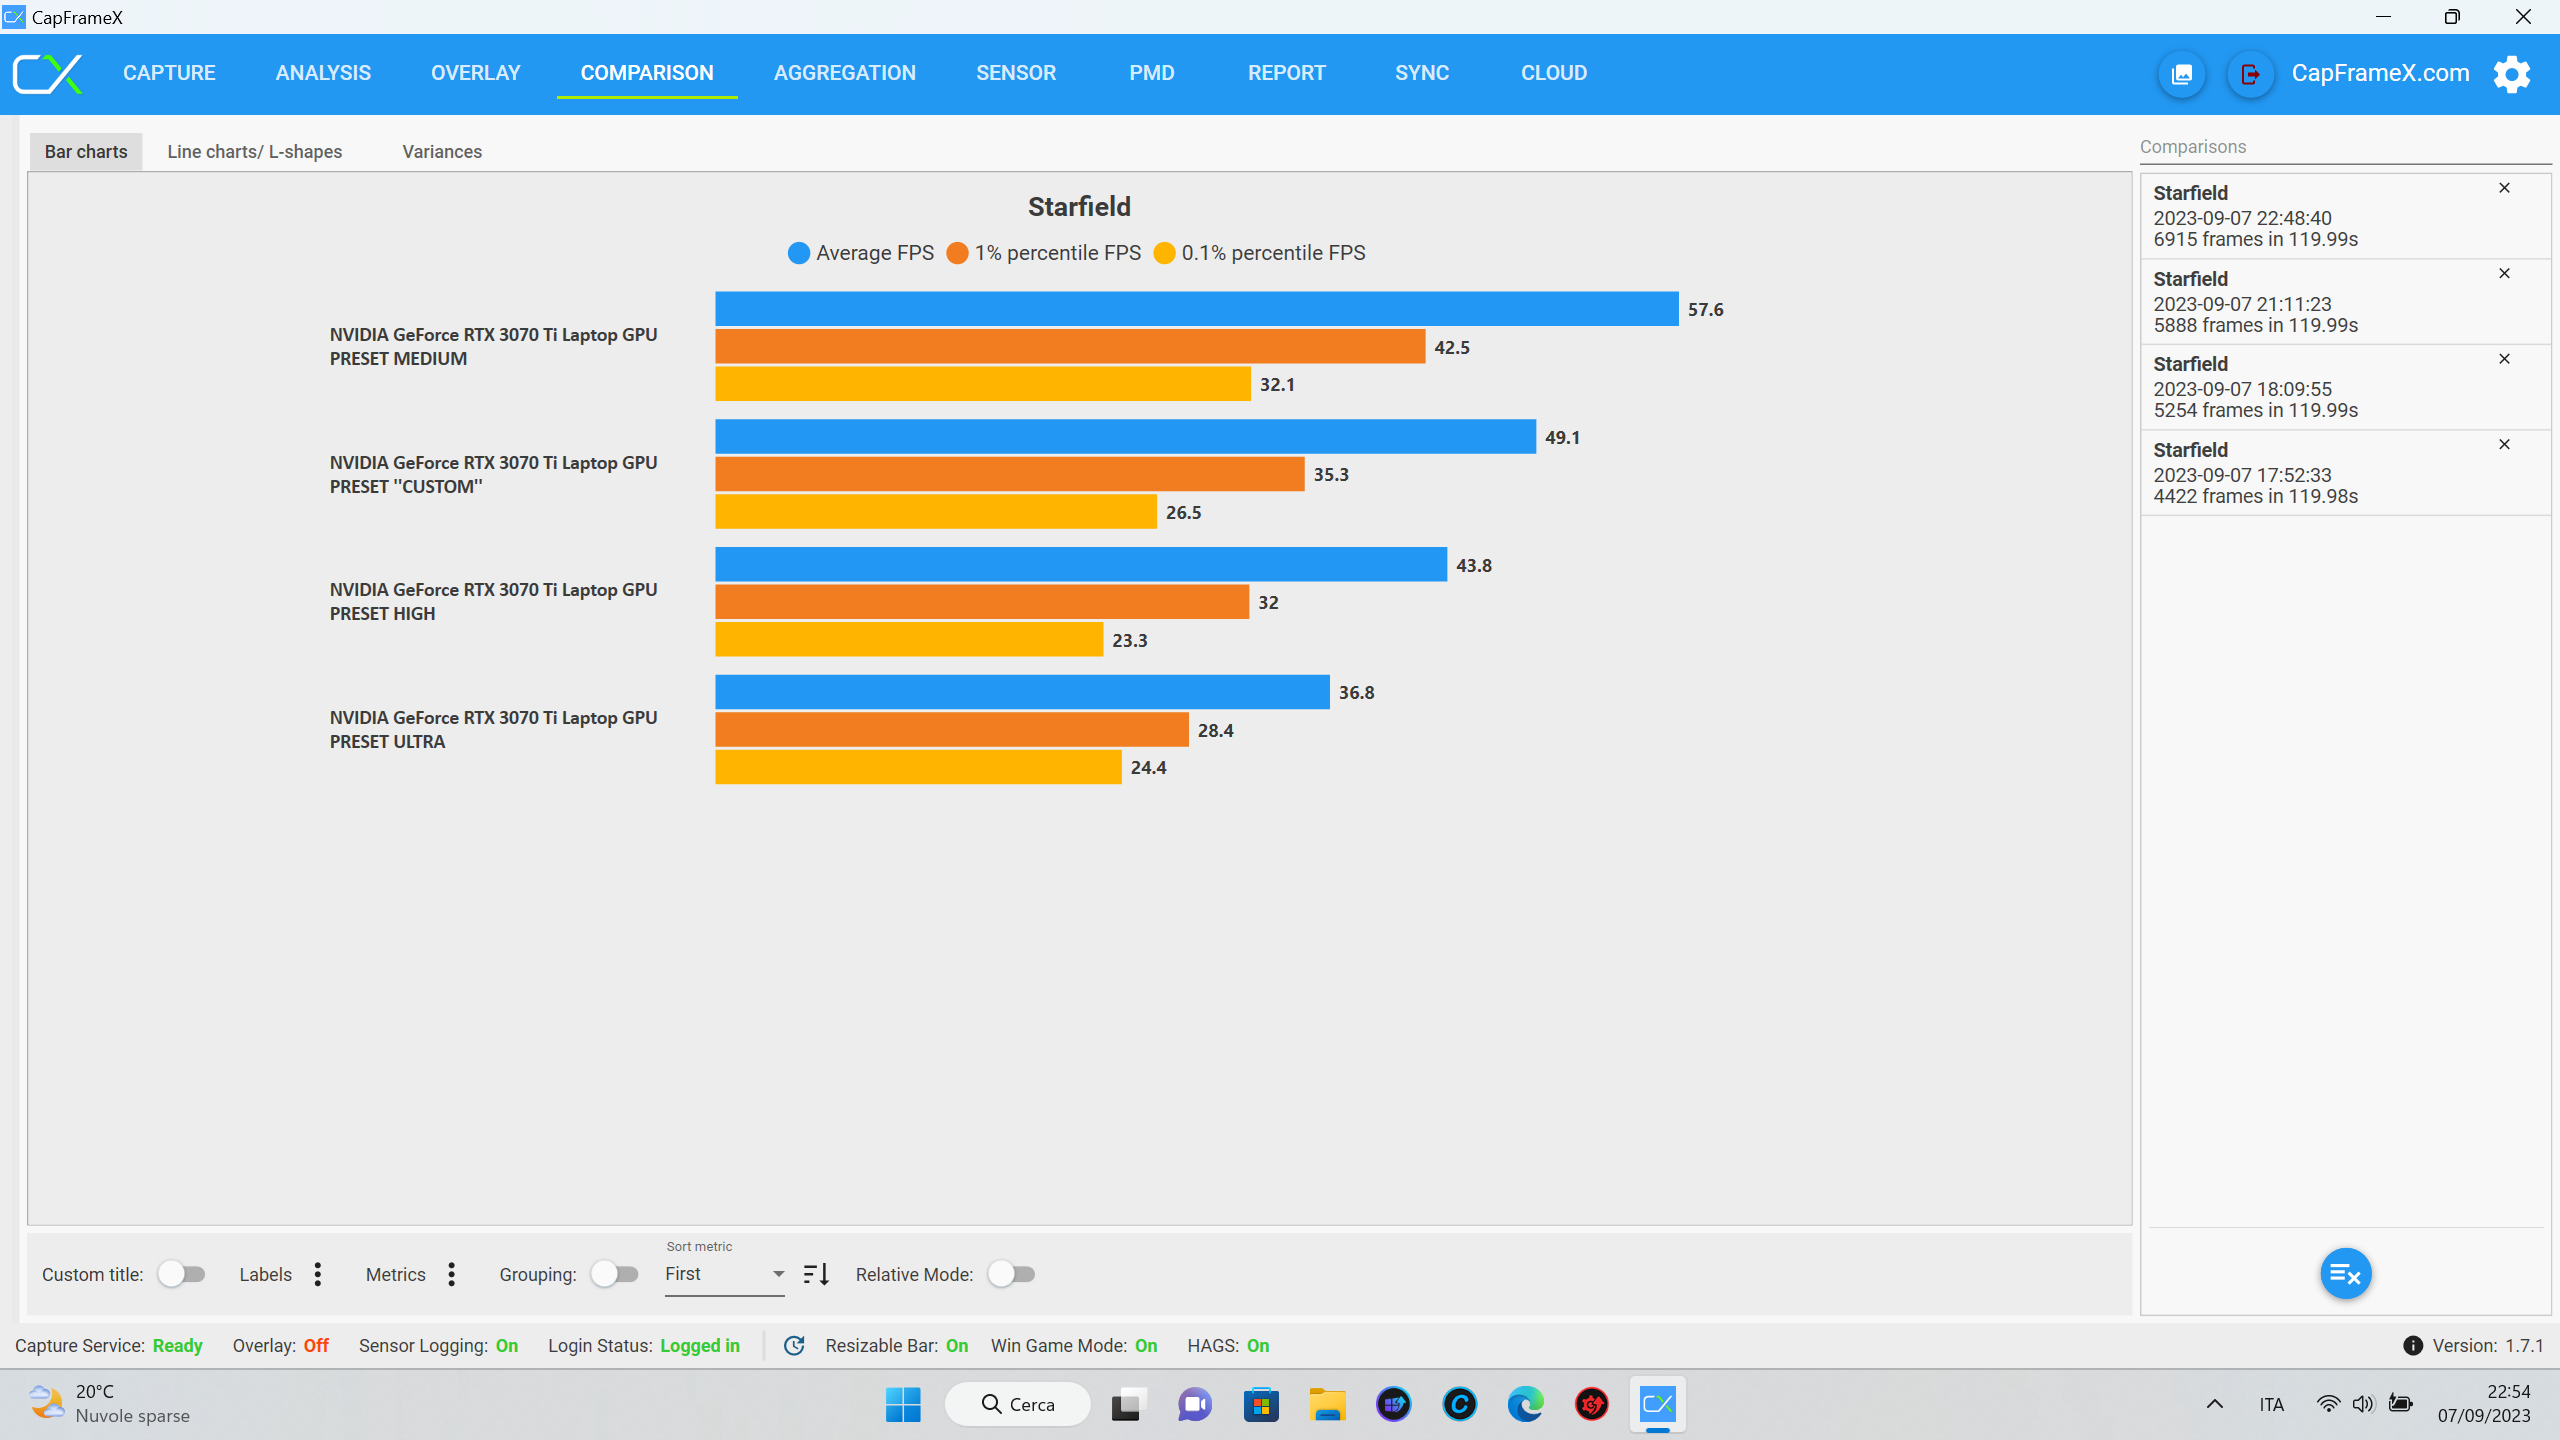Remove the Starfield 21:11:23 comparison entry
Viewport: 2560px width, 1440px height.
(2504, 274)
